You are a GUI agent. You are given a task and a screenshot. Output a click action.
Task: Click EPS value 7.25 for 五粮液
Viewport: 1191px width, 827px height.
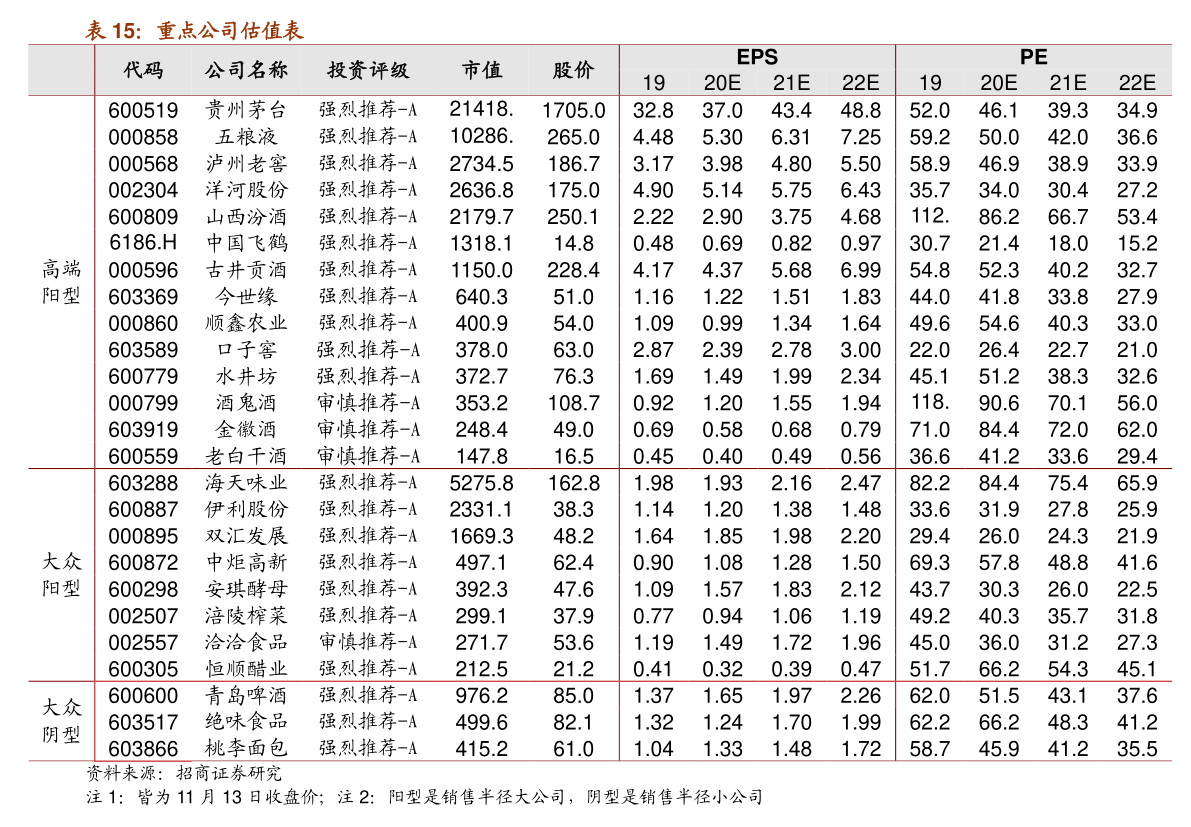(861, 137)
